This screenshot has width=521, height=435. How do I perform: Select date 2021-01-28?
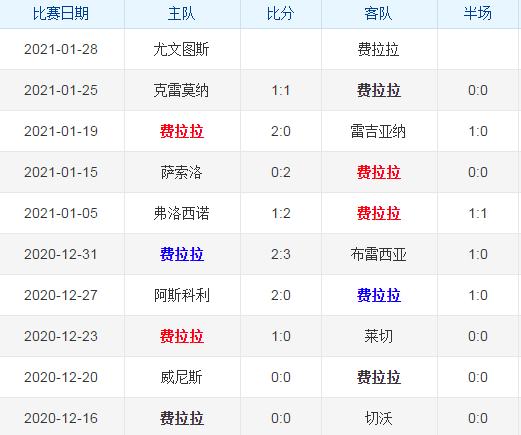coord(61,49)
